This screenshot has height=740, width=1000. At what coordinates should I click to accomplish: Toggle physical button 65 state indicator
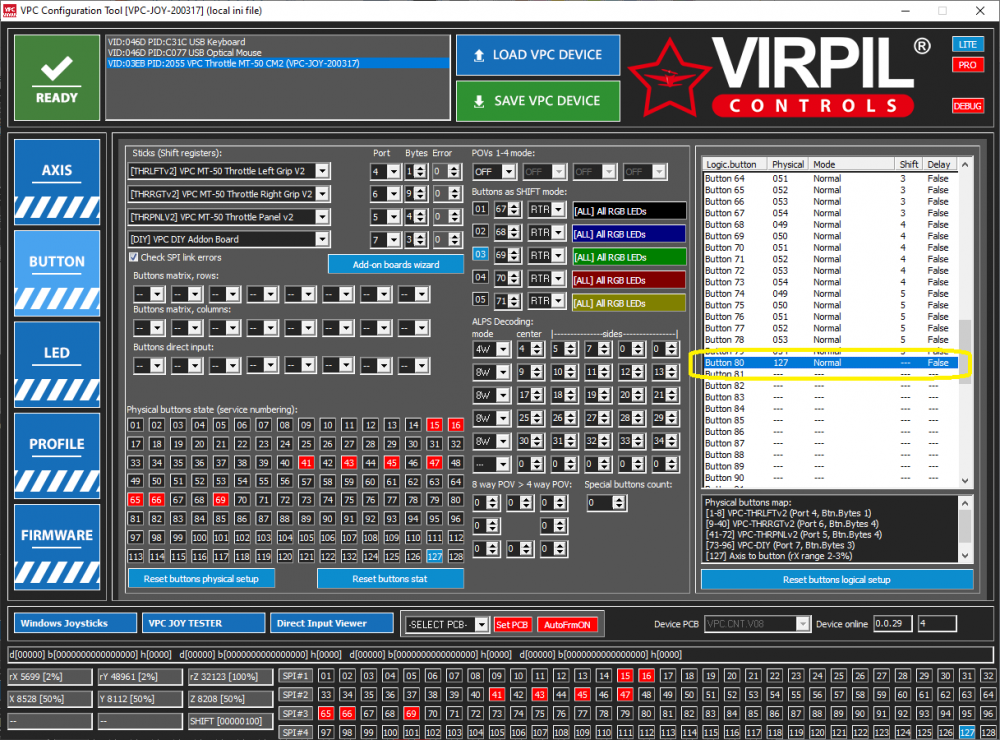click(x=135, y=500)
